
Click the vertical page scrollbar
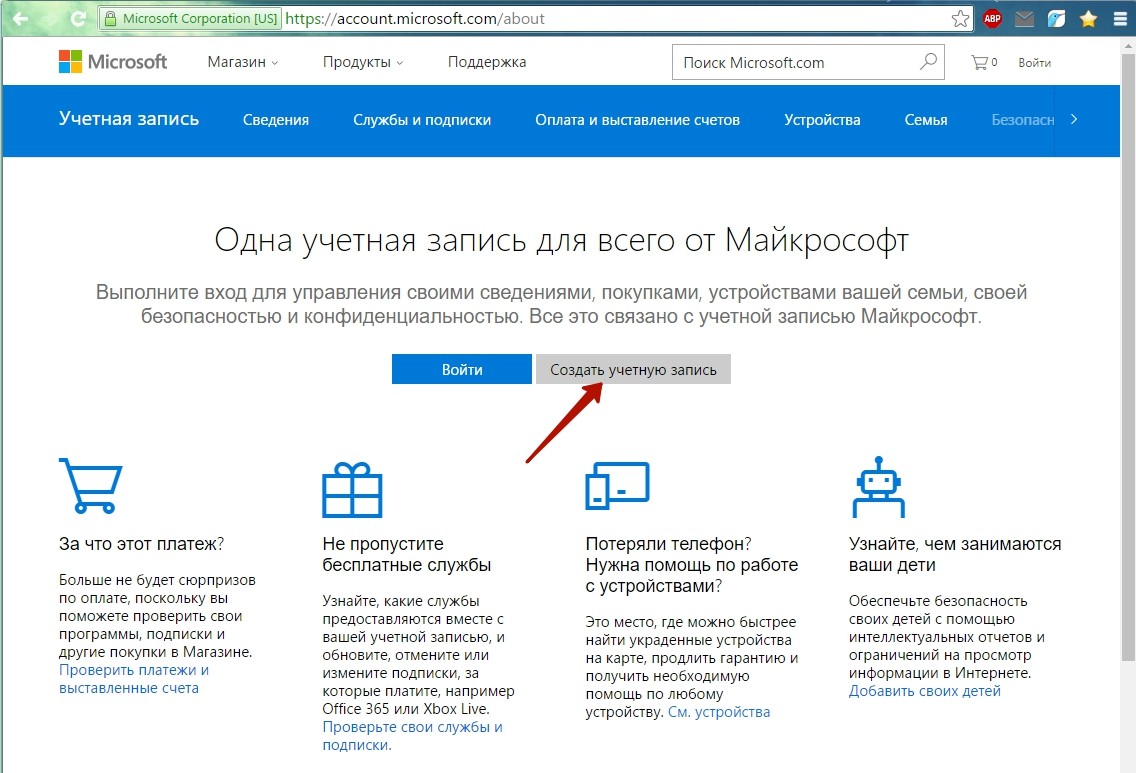[1128, 355]
